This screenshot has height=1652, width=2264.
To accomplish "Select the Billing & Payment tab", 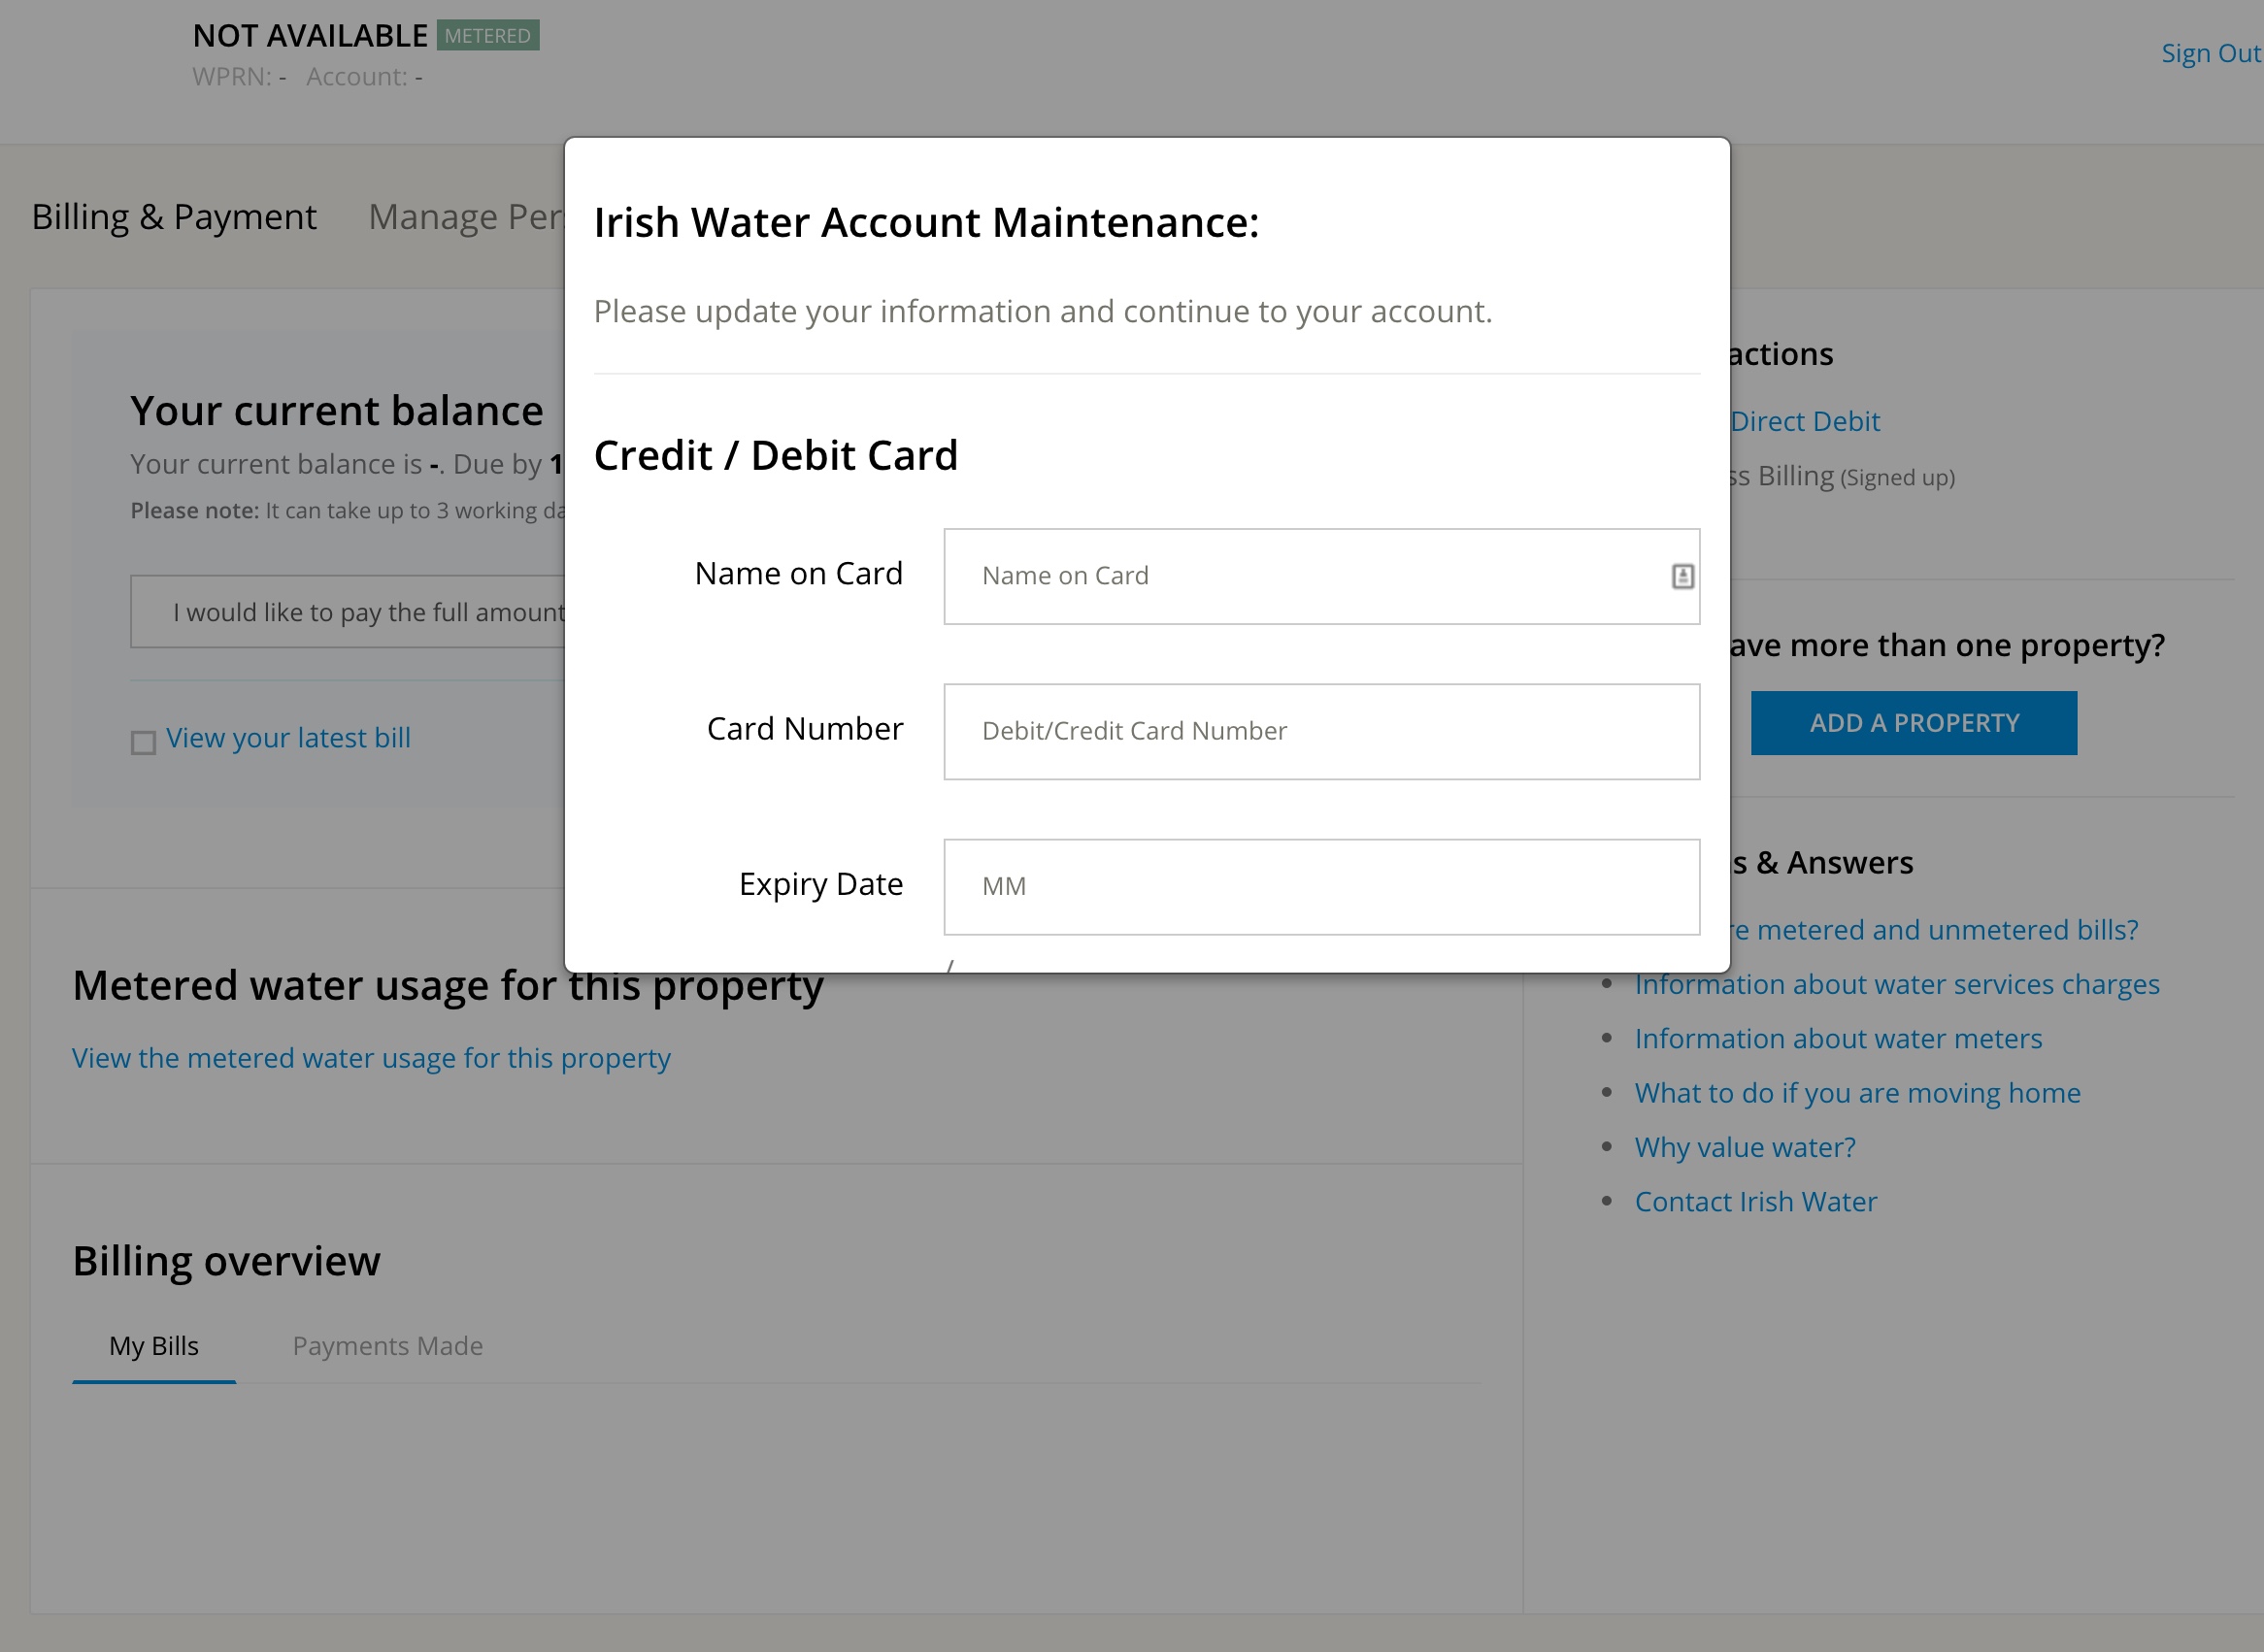I will 172,216.
